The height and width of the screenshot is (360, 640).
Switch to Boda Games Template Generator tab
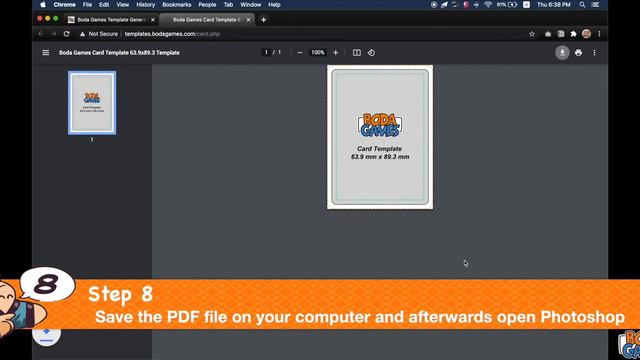110,20
